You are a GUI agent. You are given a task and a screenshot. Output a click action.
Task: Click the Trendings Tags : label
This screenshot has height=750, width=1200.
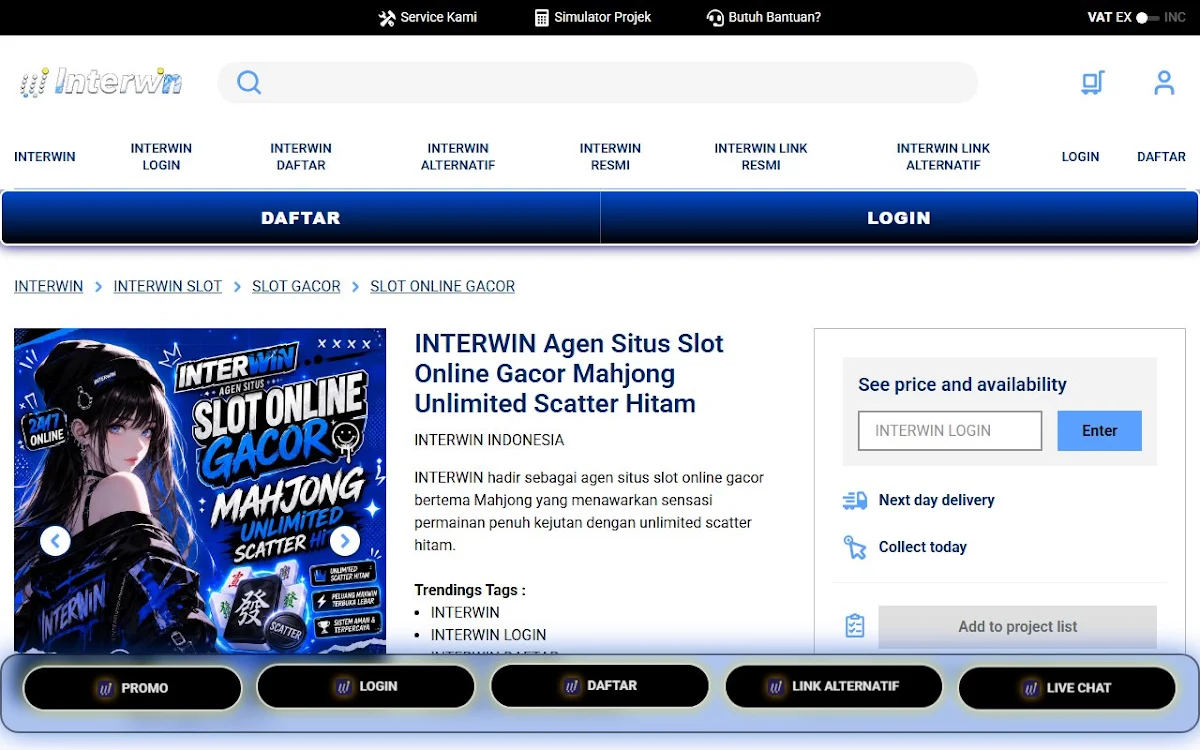[x=470, y=590]
